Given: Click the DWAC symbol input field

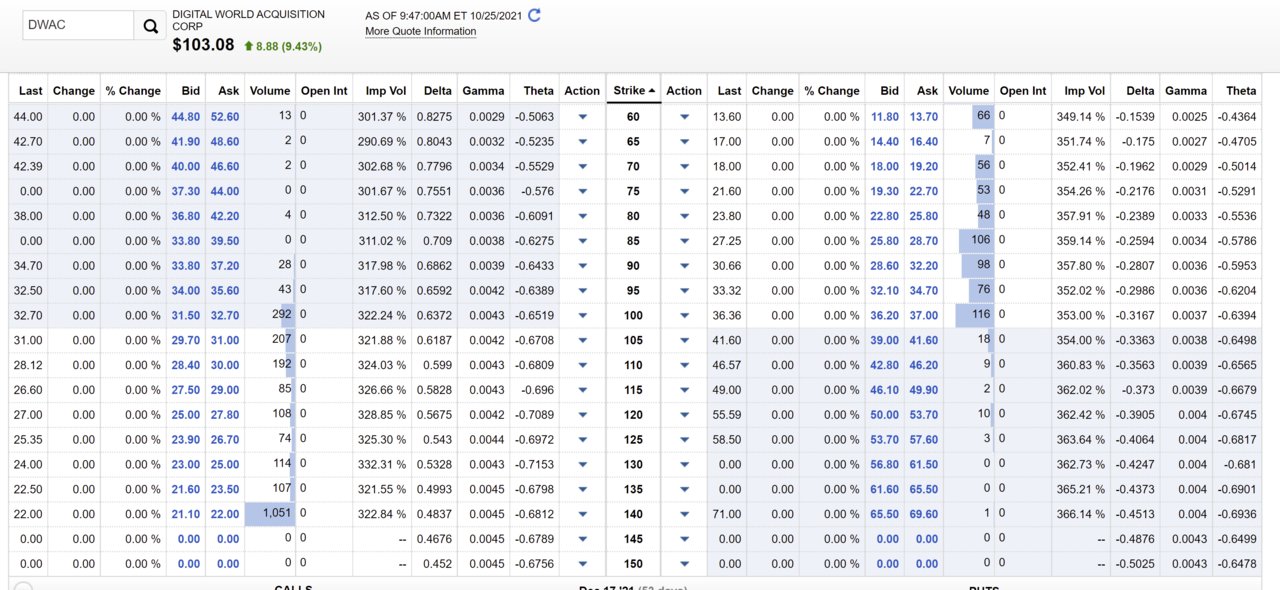Looking at the screenshot, I should click(x=78, y=25).
